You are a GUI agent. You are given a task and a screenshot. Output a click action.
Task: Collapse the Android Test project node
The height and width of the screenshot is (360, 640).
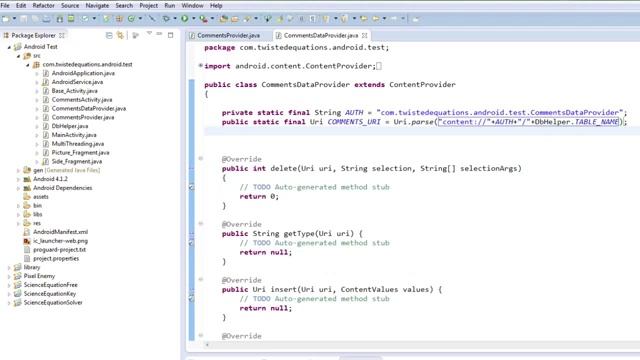point(9,47)
